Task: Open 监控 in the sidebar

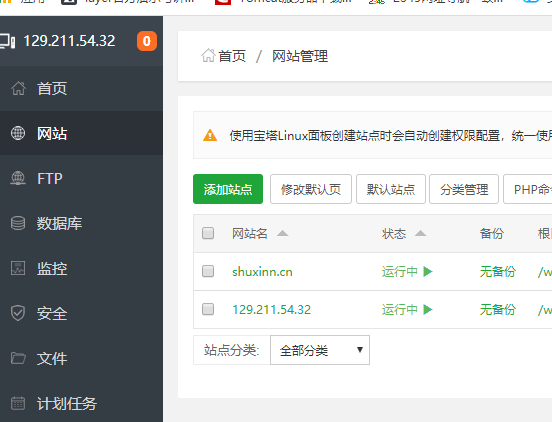Action: [81, 268]
